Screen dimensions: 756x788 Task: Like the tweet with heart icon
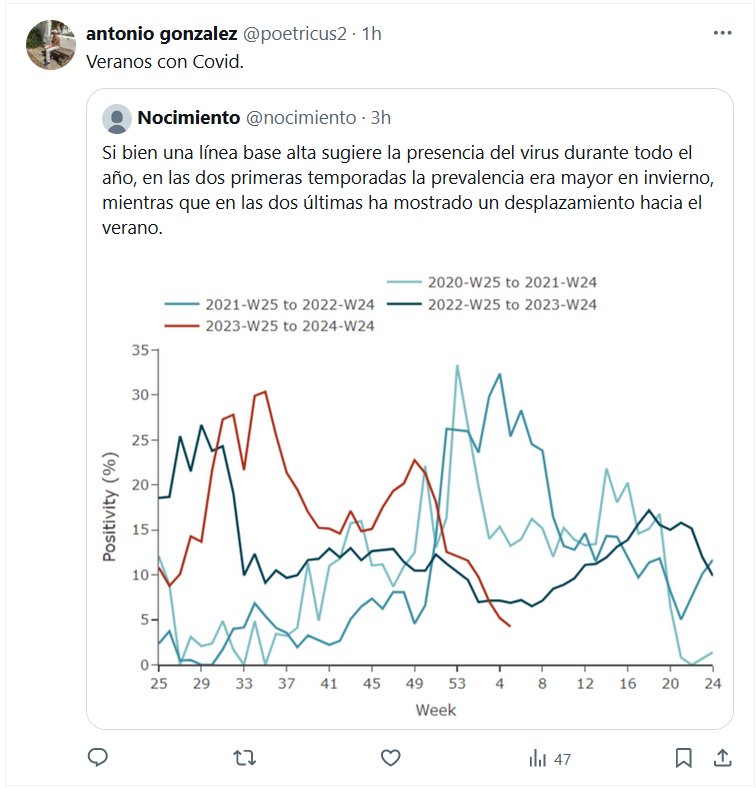pos(391,759)
